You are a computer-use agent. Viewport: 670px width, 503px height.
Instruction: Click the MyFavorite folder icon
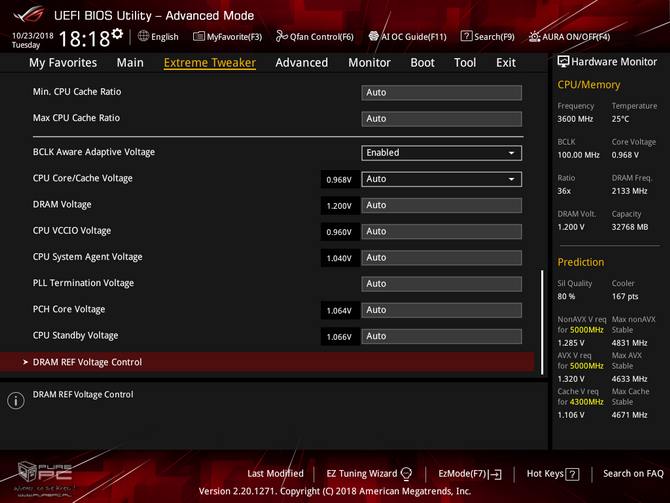tap(199, 36)
